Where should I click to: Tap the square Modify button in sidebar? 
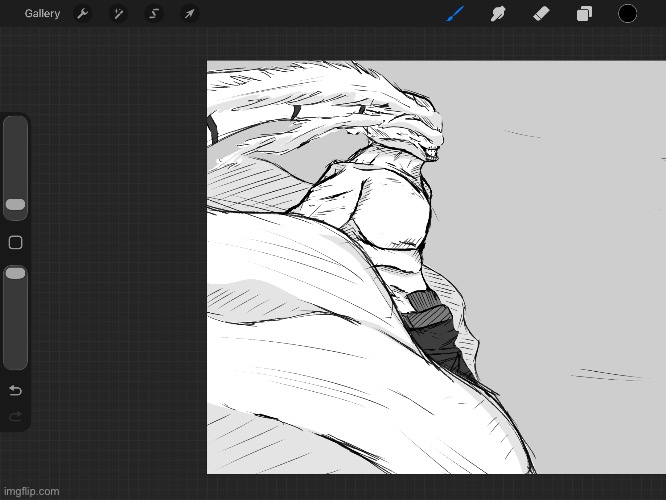click(x=15, y=243)
